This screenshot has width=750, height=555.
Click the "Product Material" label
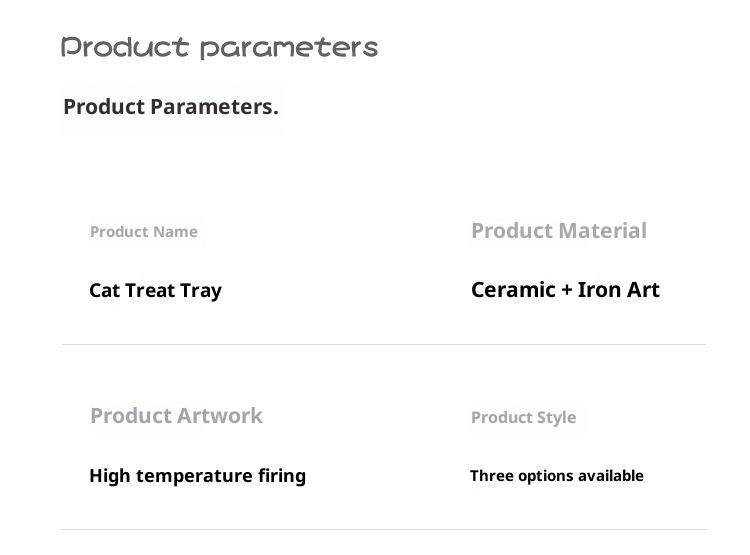[558, 231]
